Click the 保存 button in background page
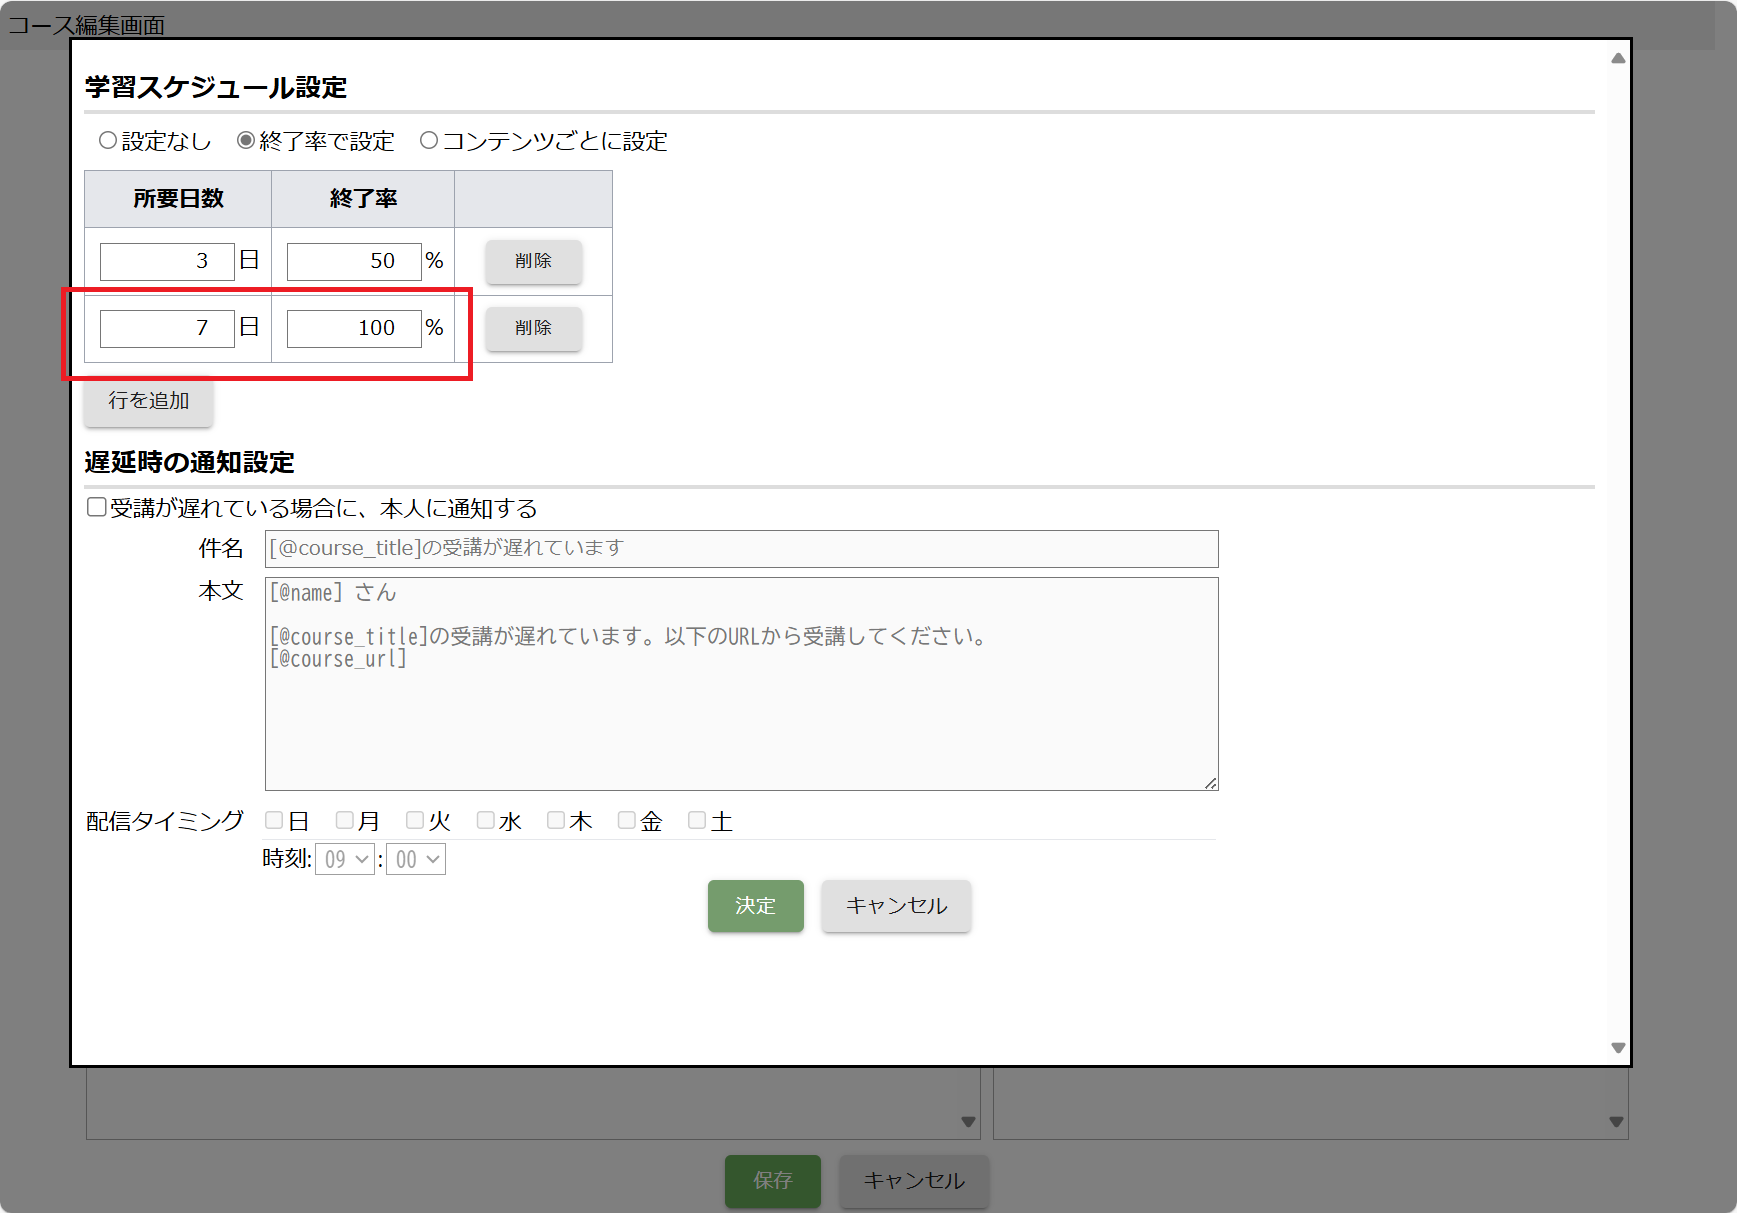The width and height of the screenshot is (1737, 1213). tap(772, 1181)
